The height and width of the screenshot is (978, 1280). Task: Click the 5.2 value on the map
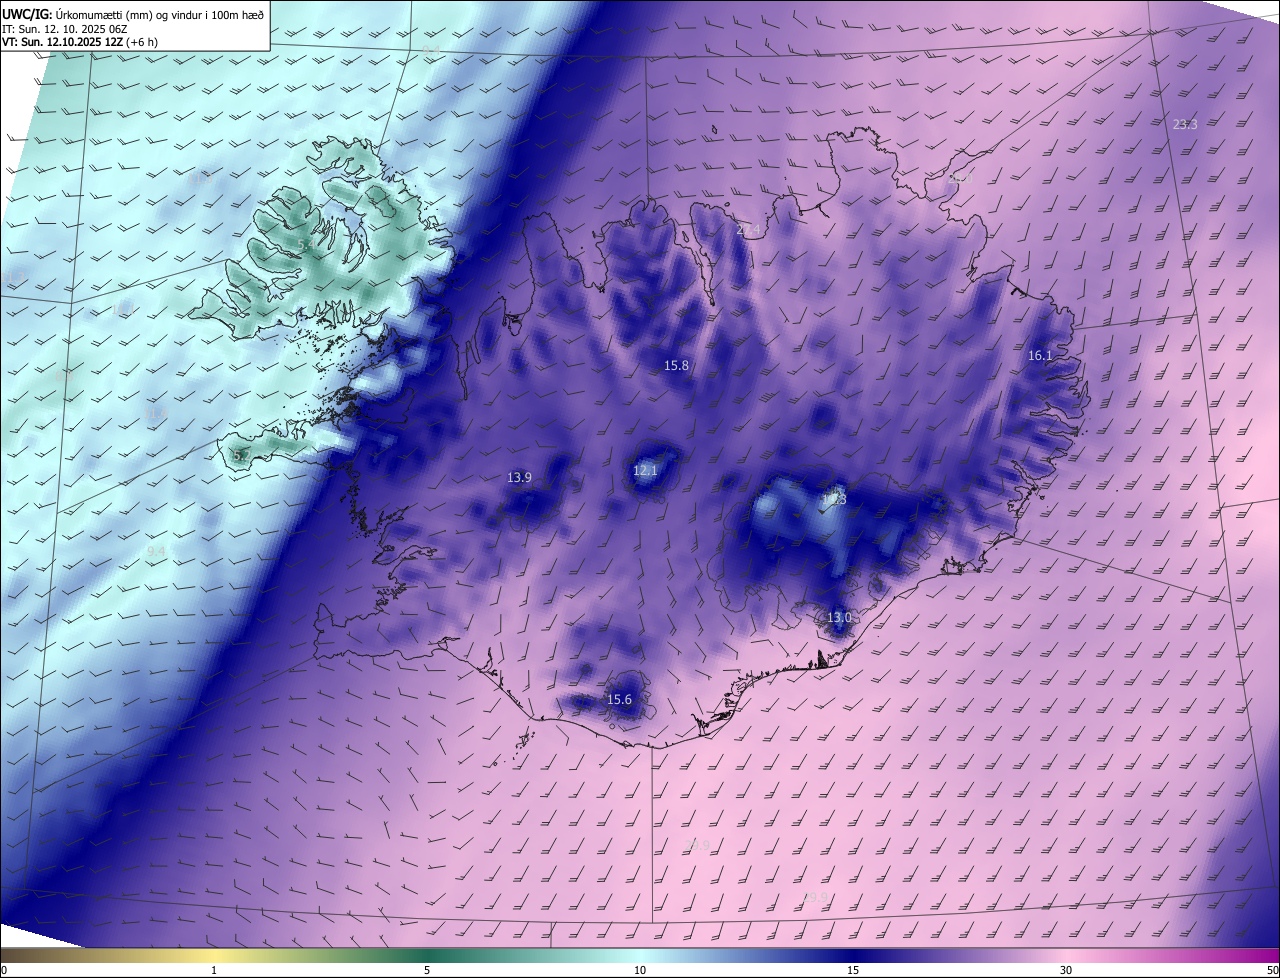click(240, 455)
